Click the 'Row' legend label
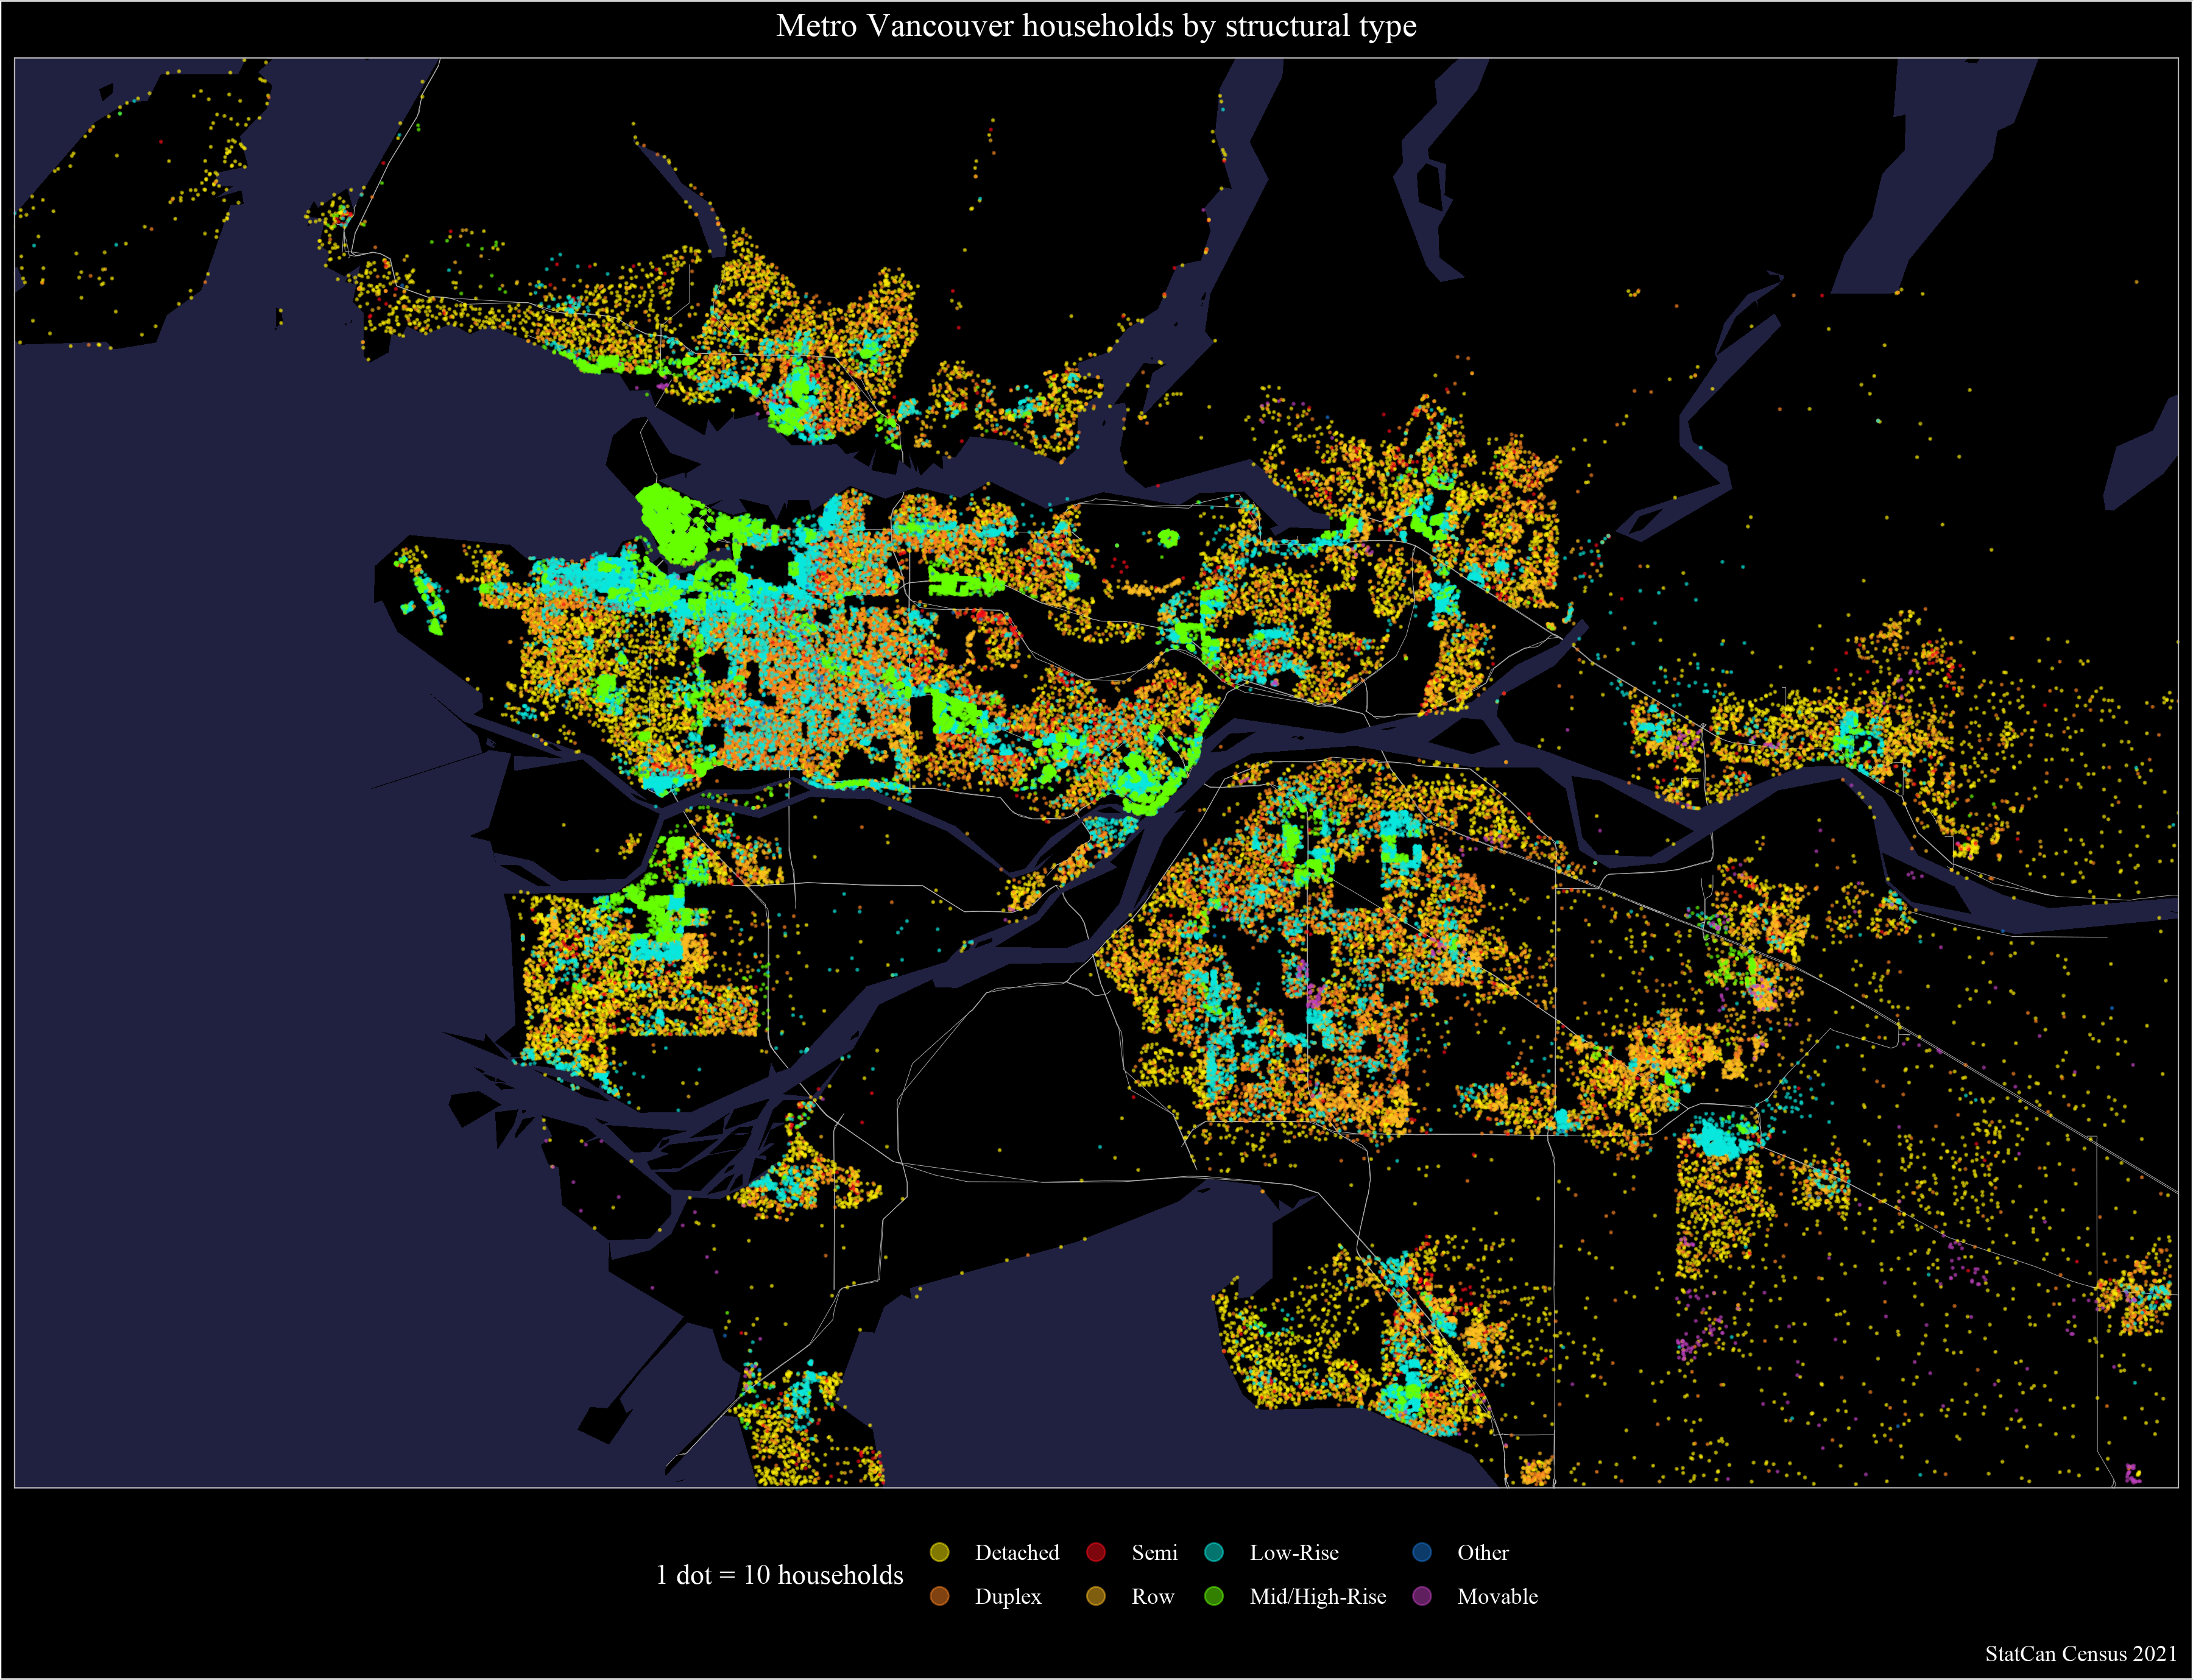This screenshot has height=1680, width=2193. [1153, 1597]
